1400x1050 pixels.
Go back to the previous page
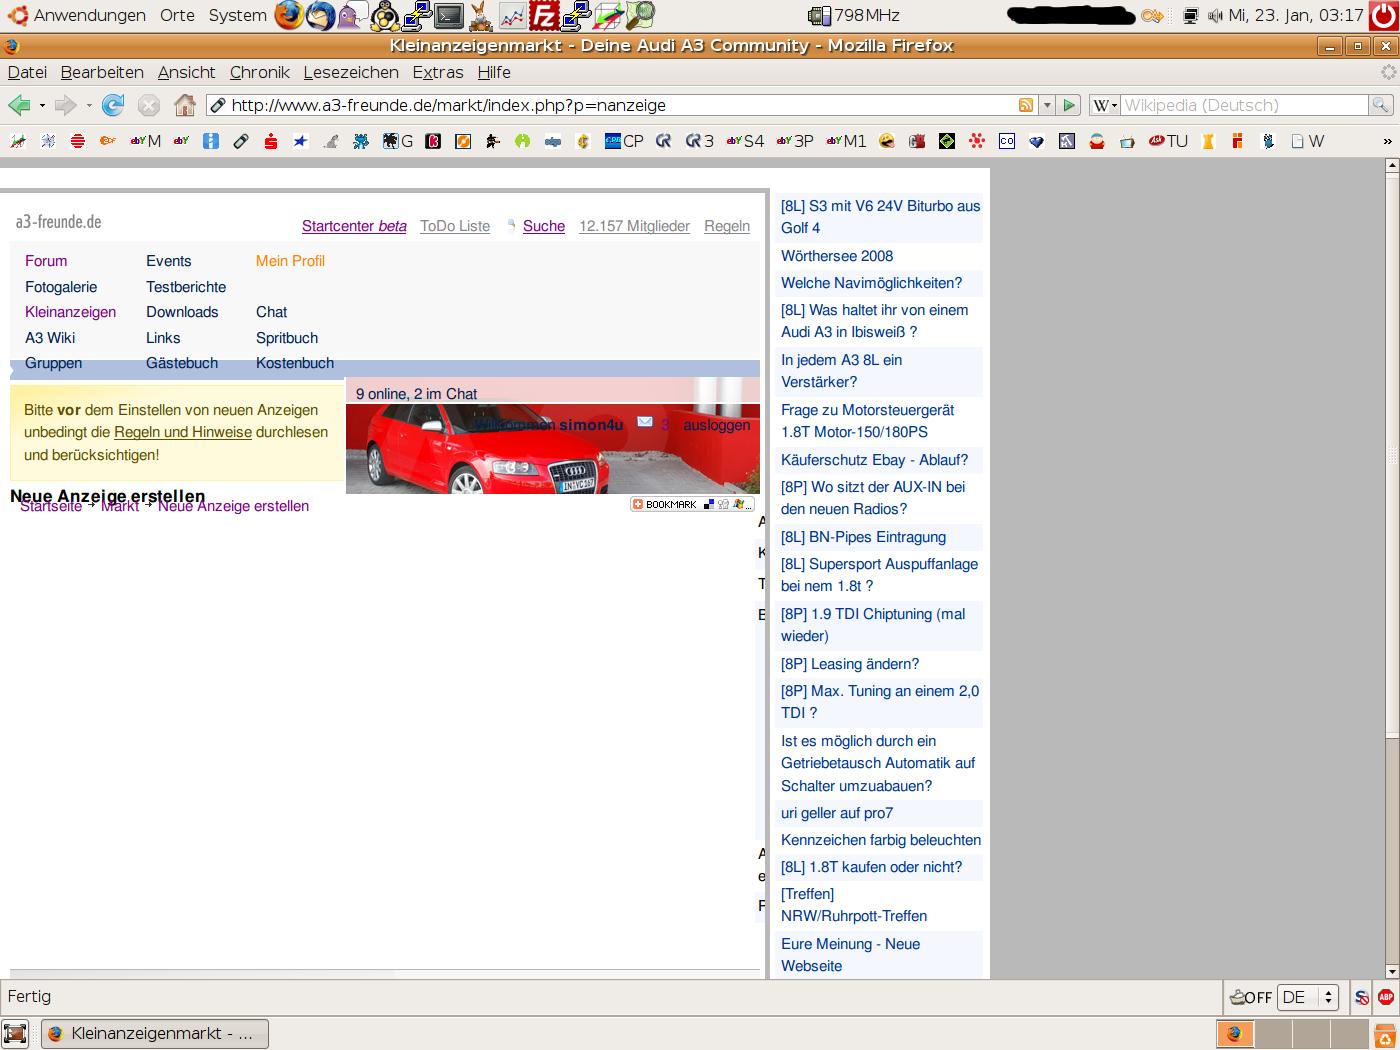point(18,105)
